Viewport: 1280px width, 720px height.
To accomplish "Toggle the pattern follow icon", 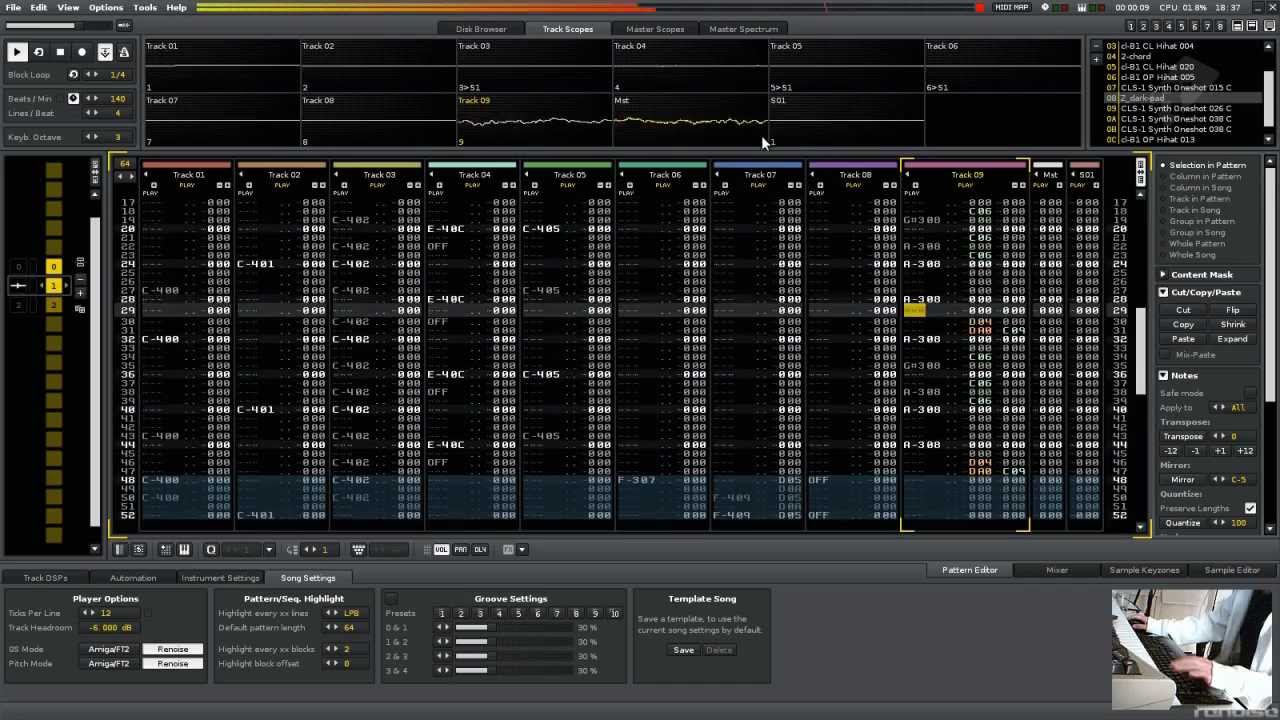I will pyautogui.click(x=105, y=52).
